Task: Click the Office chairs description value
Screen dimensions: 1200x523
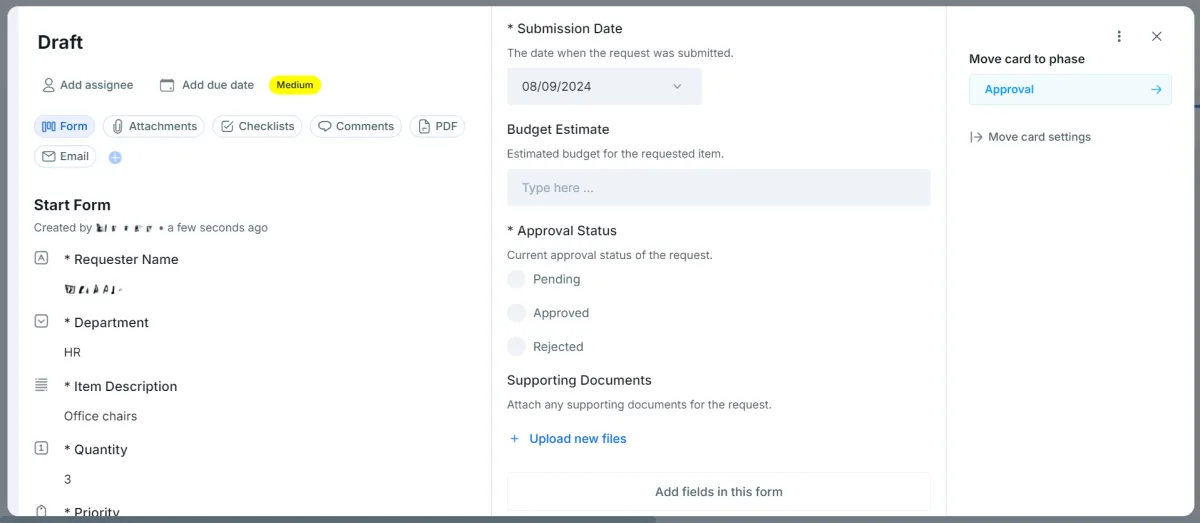Action: [100, 416]
